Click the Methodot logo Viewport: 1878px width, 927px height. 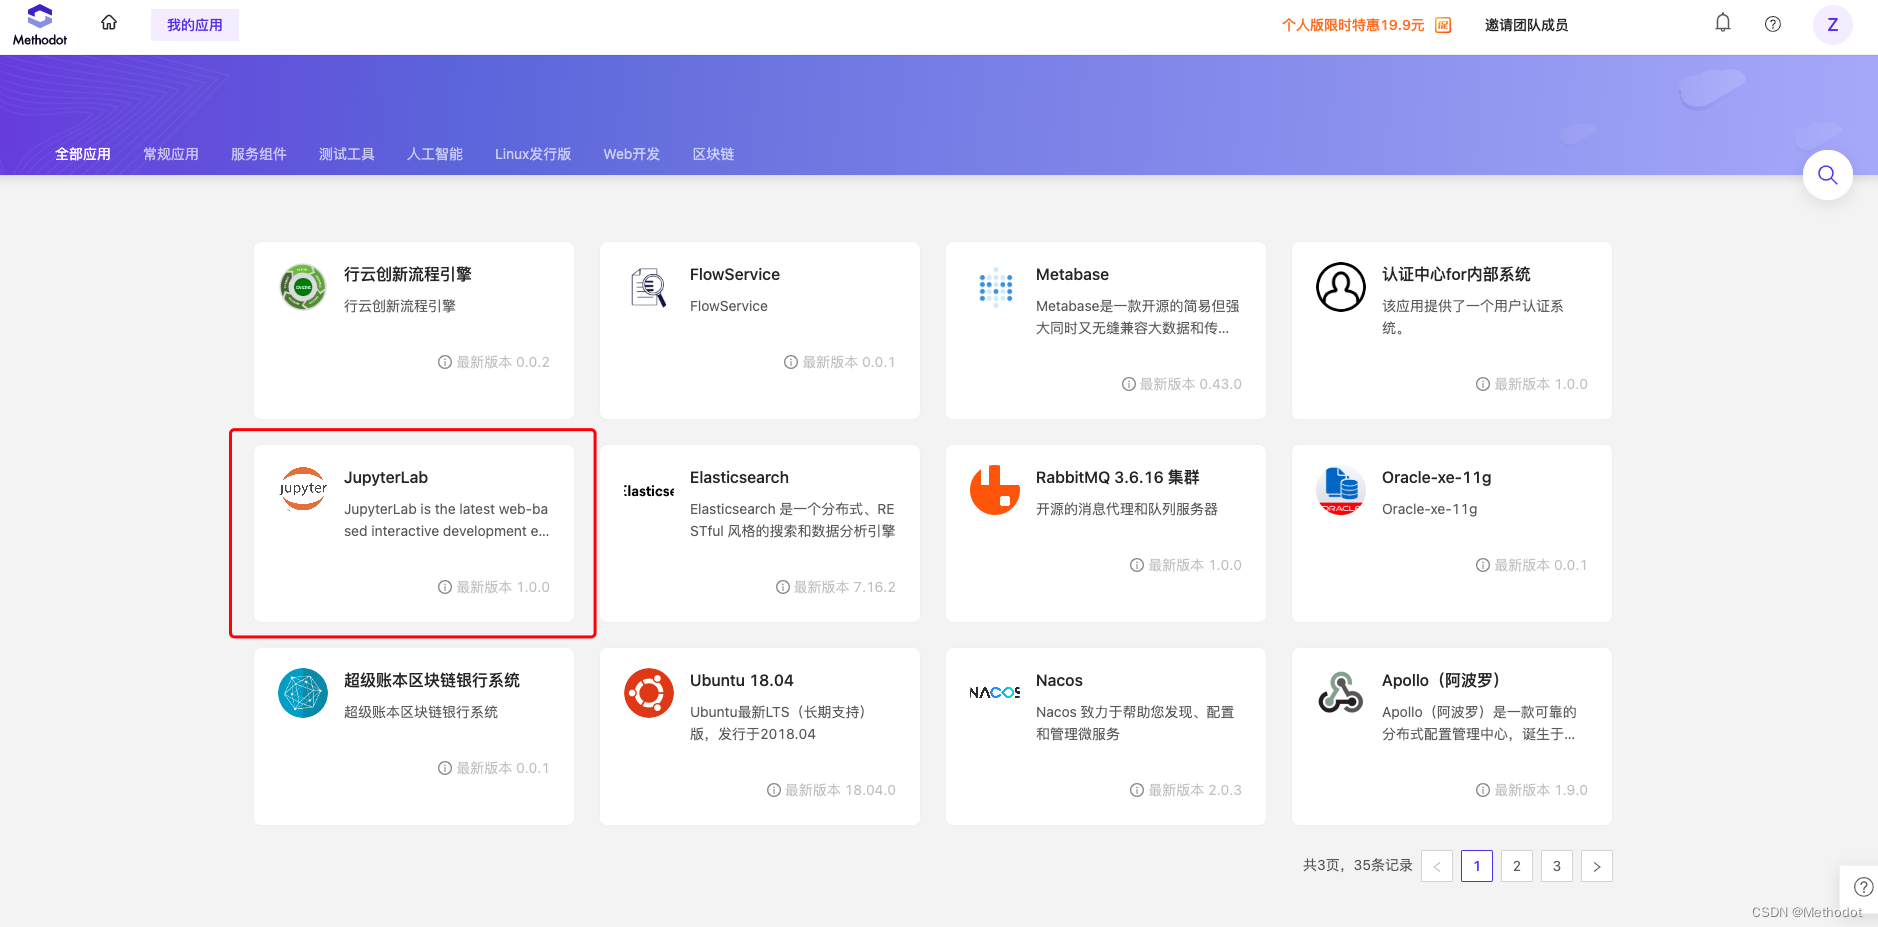(x=40, y=25)
